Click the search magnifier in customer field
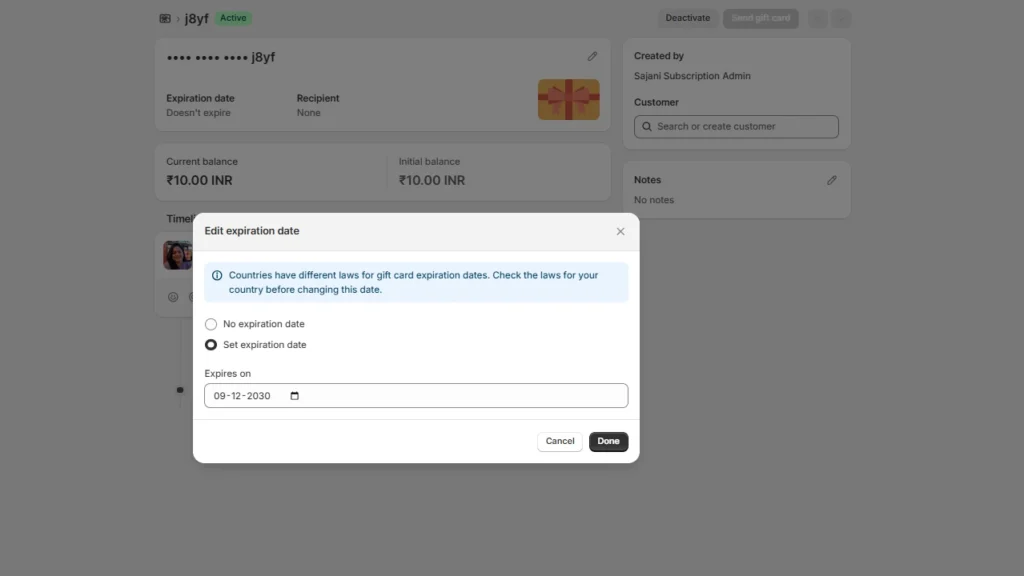The image size is (1024, 576). click(x=649, y=126)
